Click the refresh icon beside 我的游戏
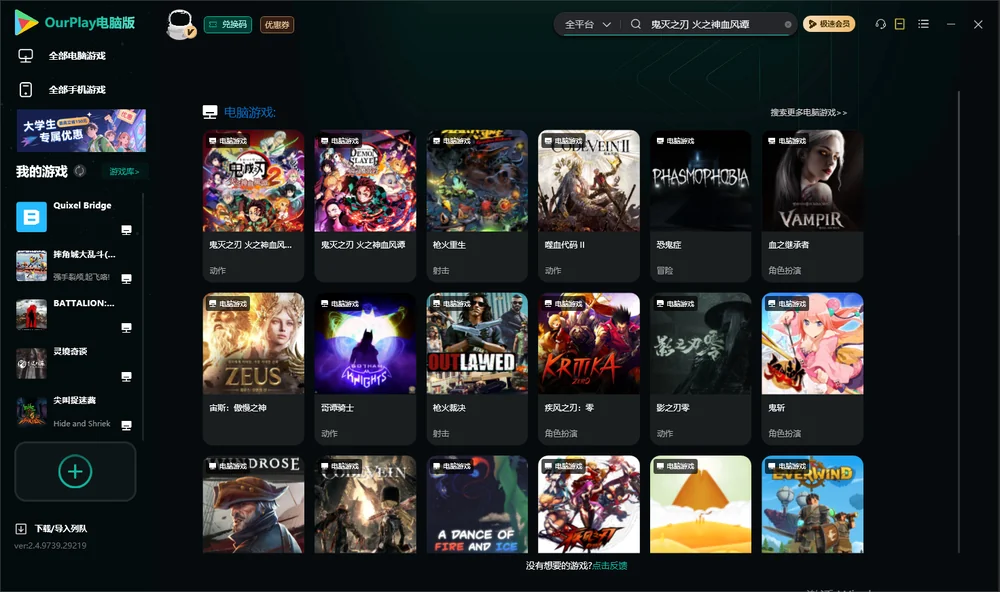Screen dimensions: 1000x592 pos(80,171)
